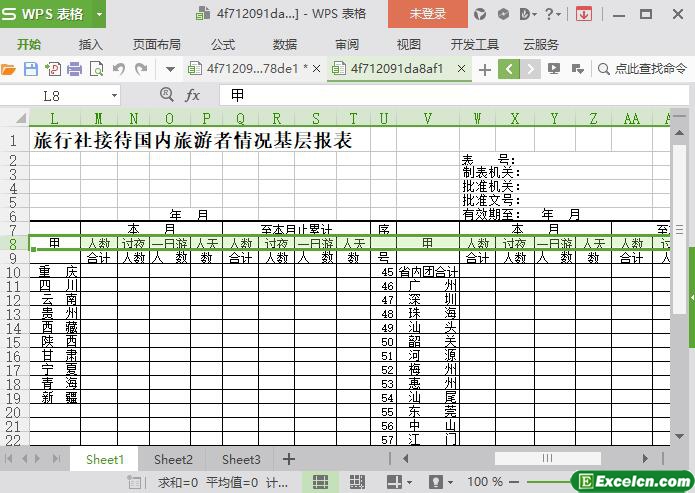Viewport: 695px width, 493px height.
Task: Switch to Sheet1 tab
Action: pyautogui.click(x=105, y=459)
